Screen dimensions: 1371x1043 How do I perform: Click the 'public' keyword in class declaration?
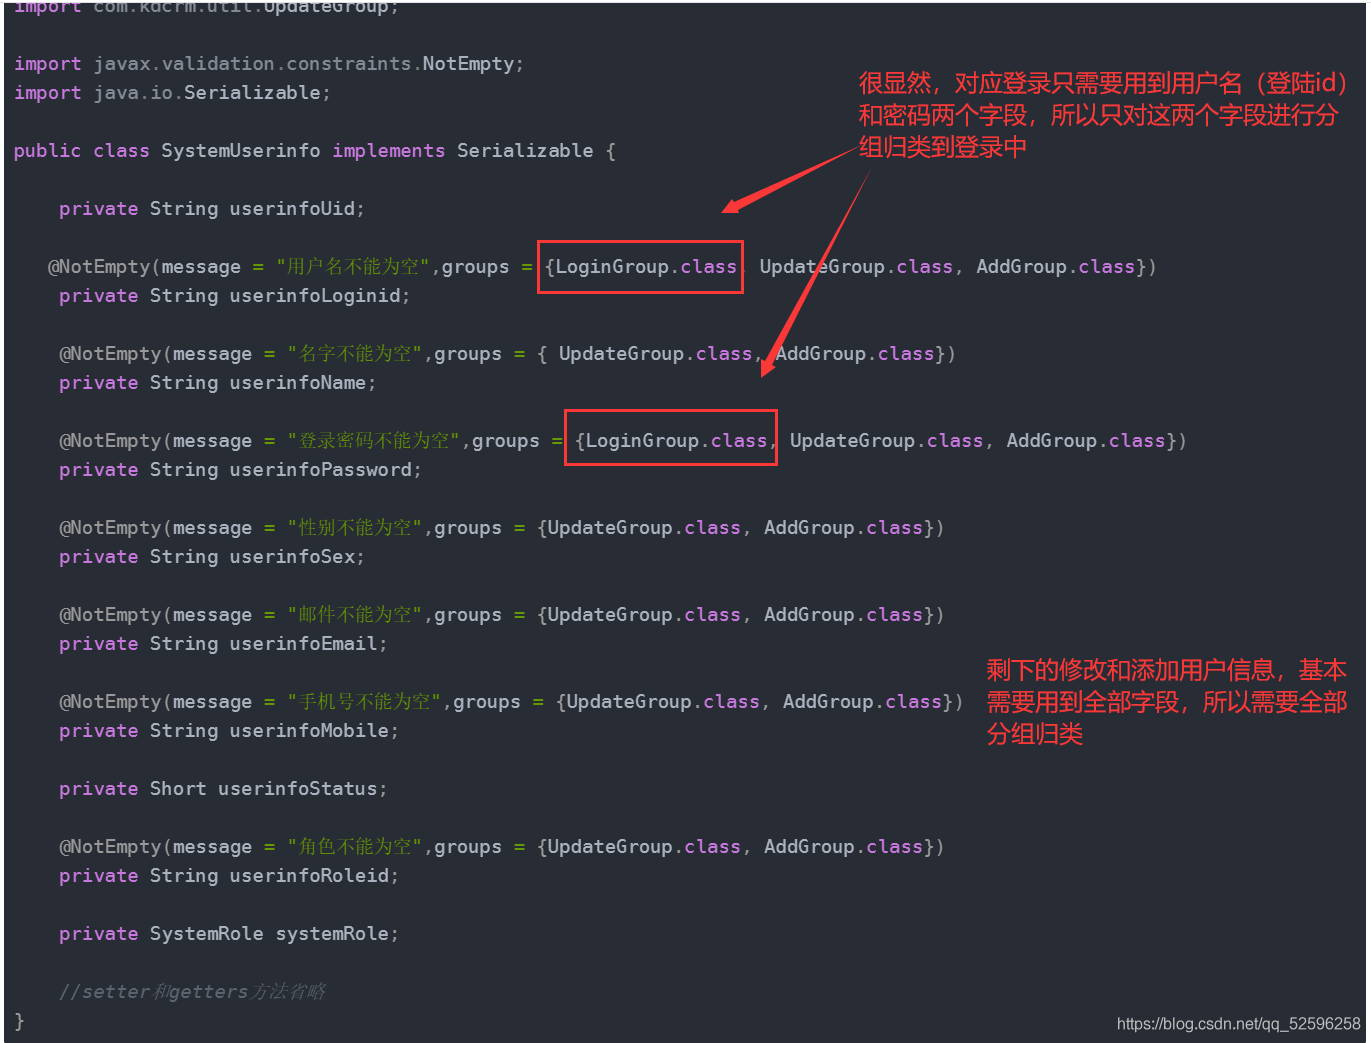pyautogui.click(x=47, y=151)
